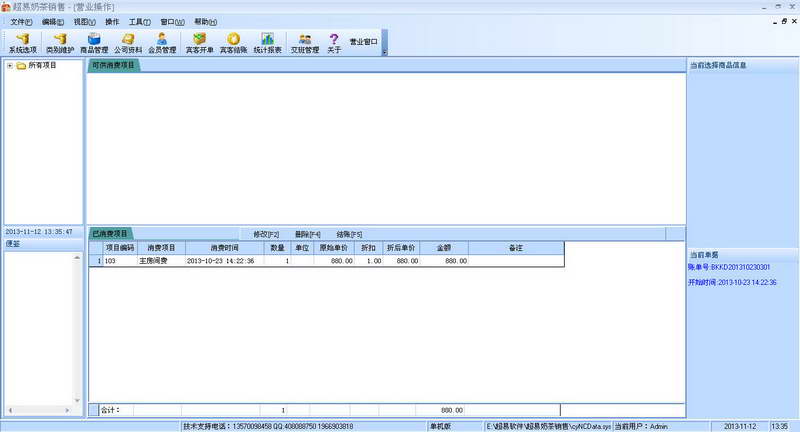Viewport: 800px width, 432px height.
Task: Open the 帮助 (Help) menu
Action: [204, 21]
